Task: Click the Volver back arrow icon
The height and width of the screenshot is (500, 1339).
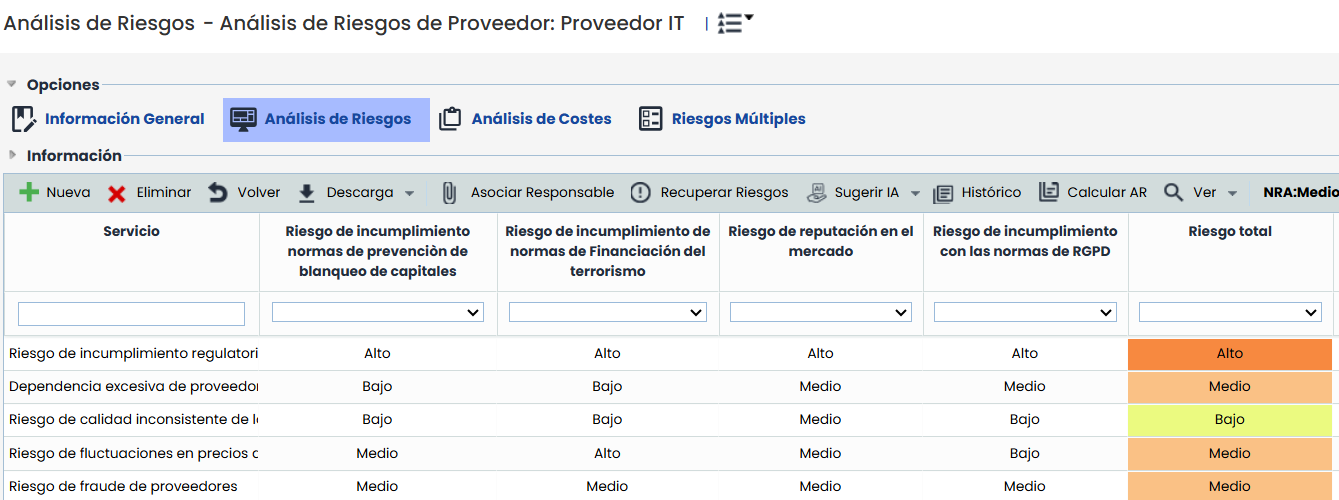Action: click(218, 193)
